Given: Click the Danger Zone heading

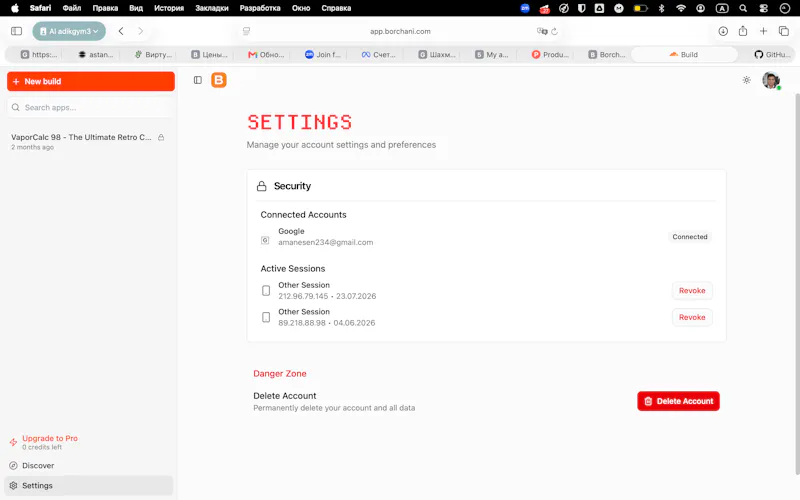Looking at the screenshot, I should tap(280, 373).
